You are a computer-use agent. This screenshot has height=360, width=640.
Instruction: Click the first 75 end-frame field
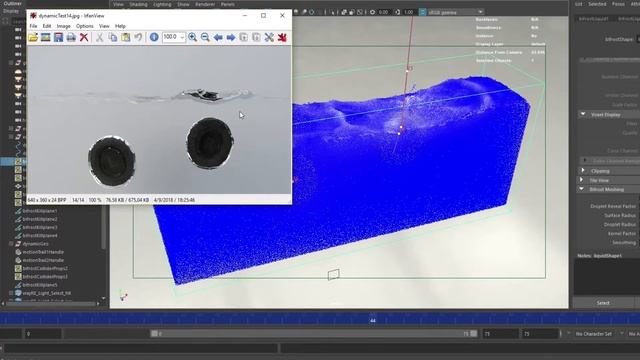pos(500,334)
